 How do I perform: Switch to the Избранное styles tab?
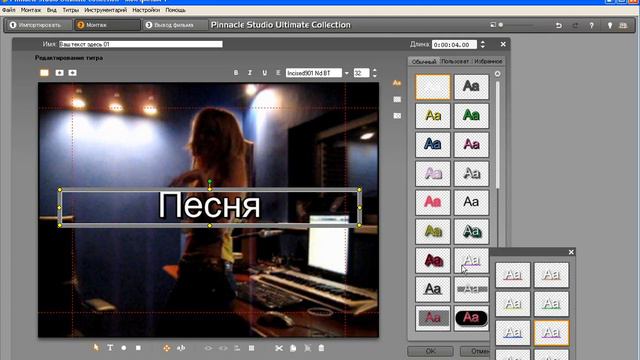pos(488,61)
